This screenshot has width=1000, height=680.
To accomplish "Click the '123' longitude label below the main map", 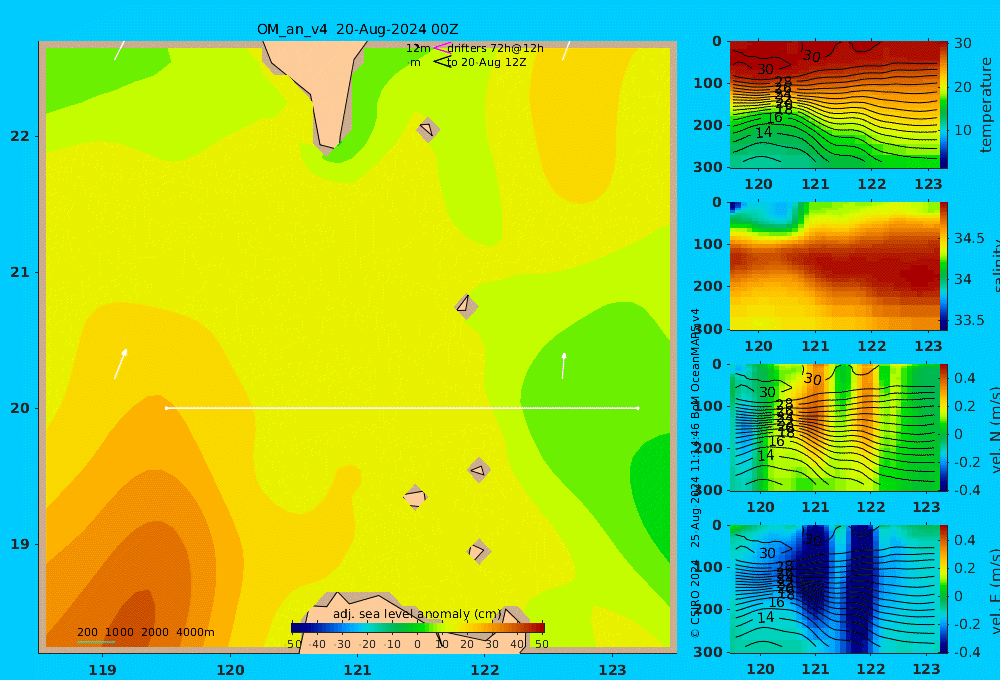I will pyautogui.click(x=612, y=670).
